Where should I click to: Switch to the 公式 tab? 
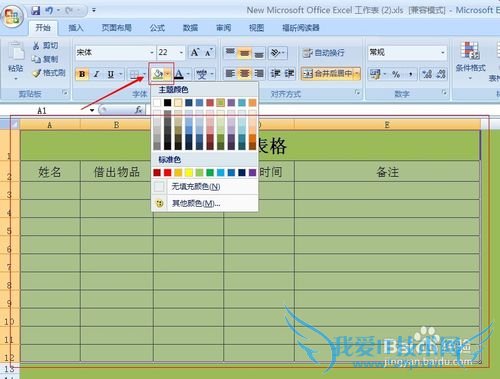(157, 28)
